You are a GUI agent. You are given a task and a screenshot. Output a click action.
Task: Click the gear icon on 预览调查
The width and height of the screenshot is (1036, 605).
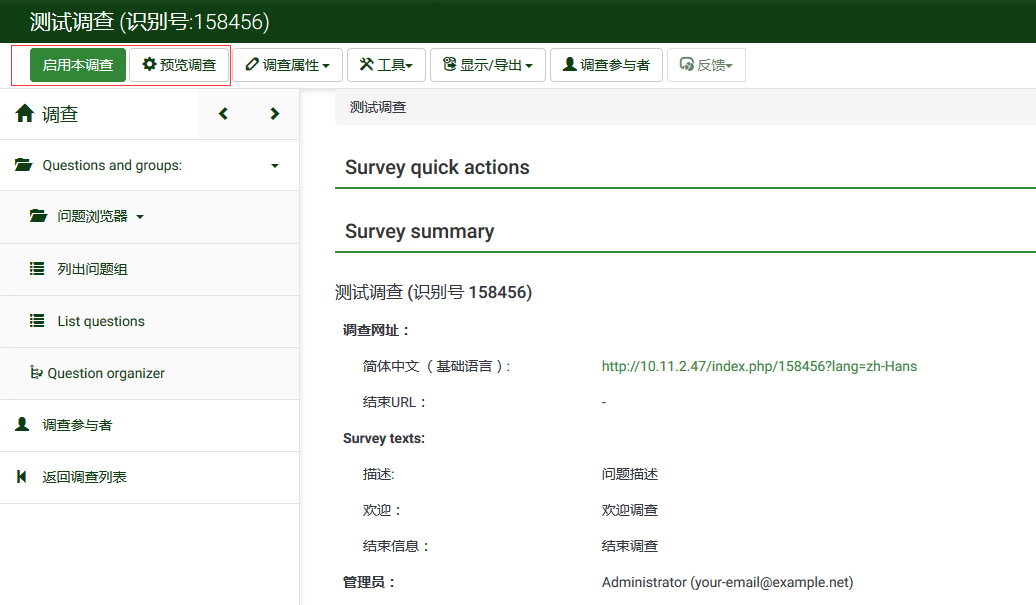click(x=149, y=65)
